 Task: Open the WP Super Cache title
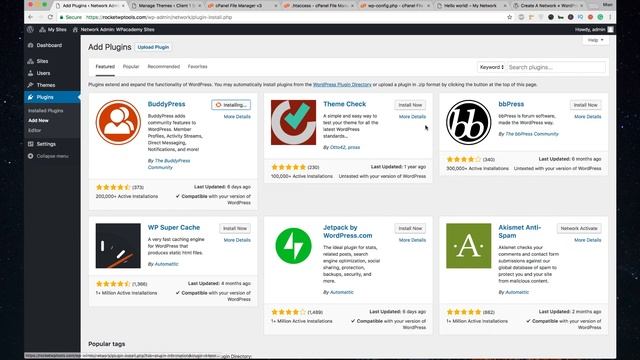174,227
